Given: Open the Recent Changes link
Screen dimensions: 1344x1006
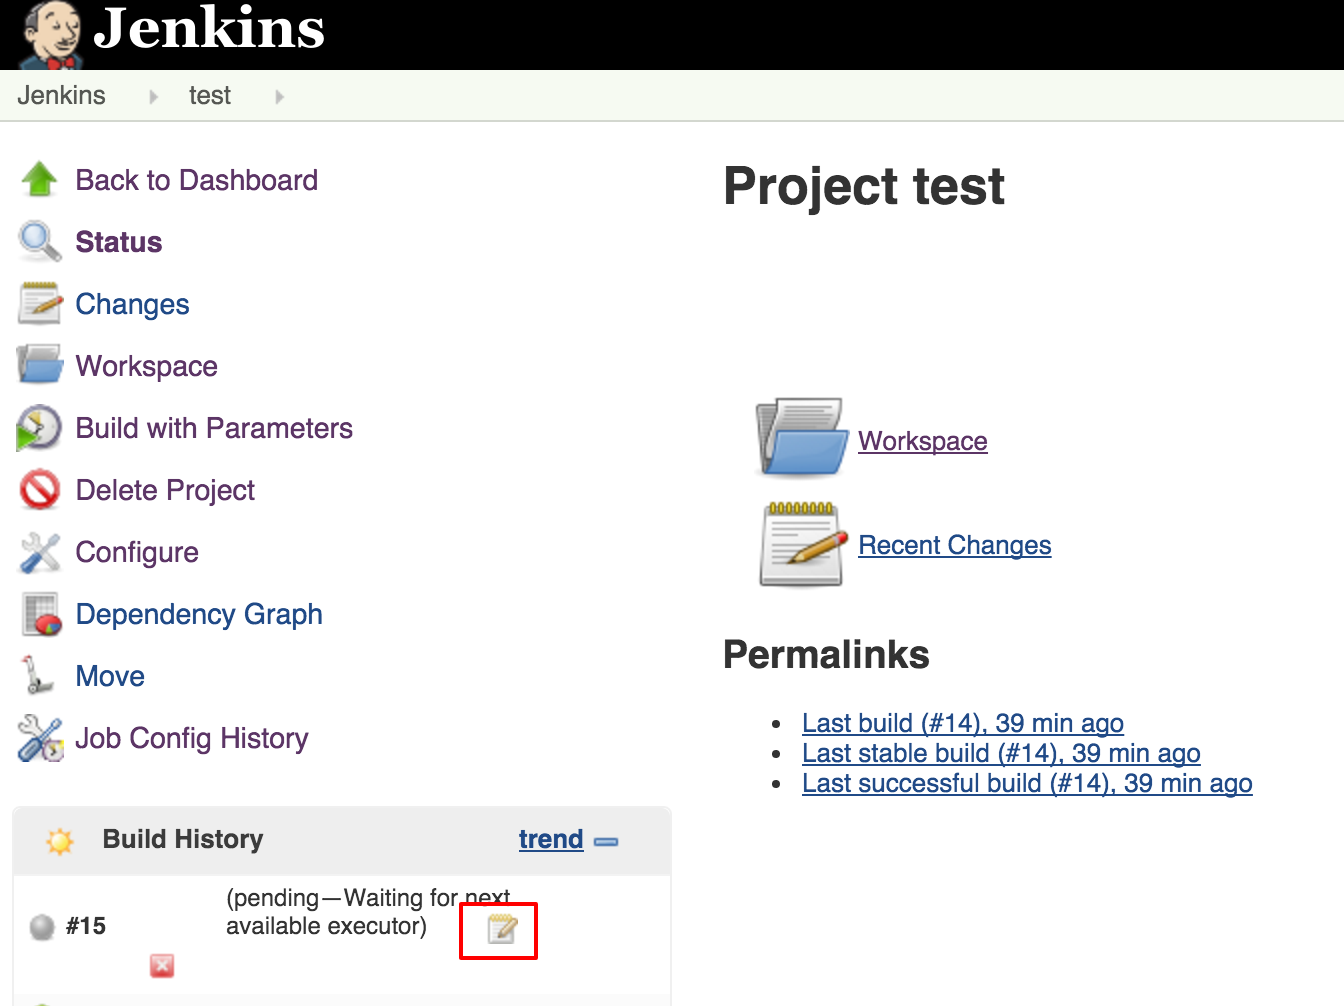Looking at the screenshot, I should pyautogui.click(x=954, y=545).
